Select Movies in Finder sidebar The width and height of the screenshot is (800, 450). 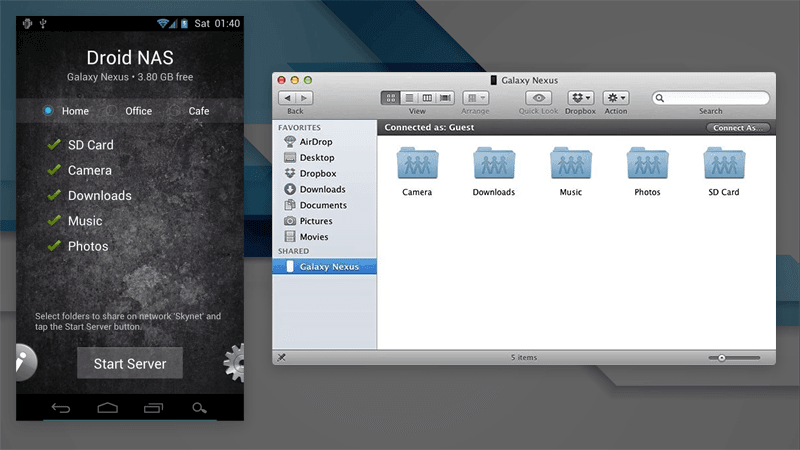pyautogui.click(x=324, y=237)
